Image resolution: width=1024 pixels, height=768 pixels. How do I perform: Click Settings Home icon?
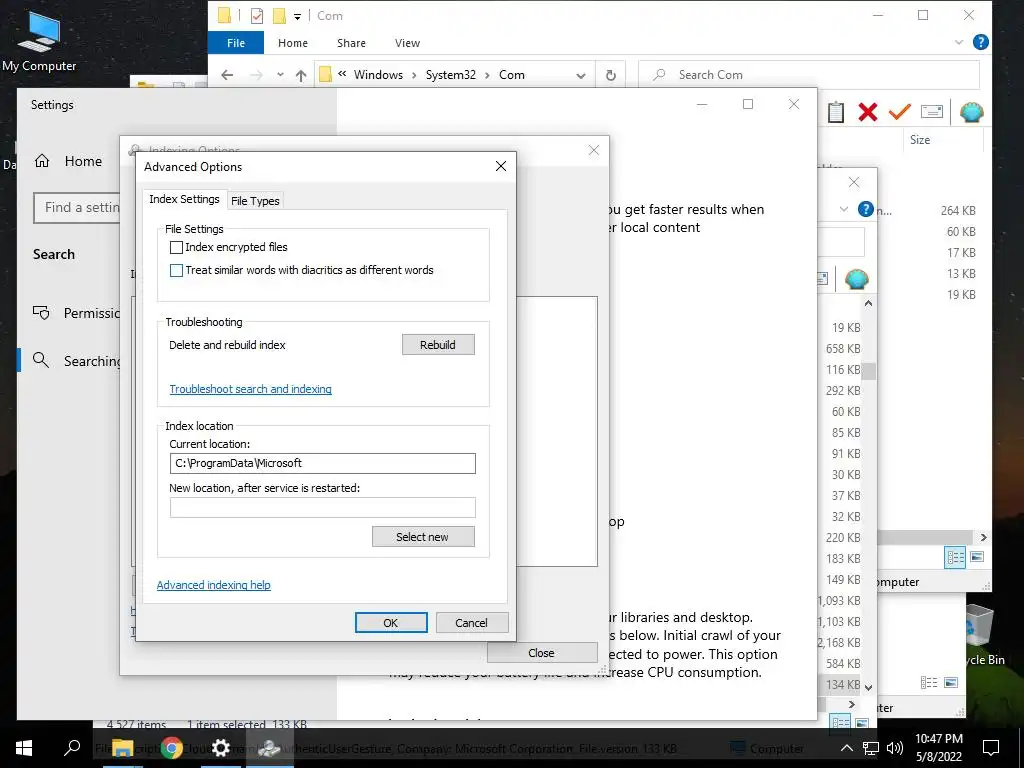click(42, 161)
